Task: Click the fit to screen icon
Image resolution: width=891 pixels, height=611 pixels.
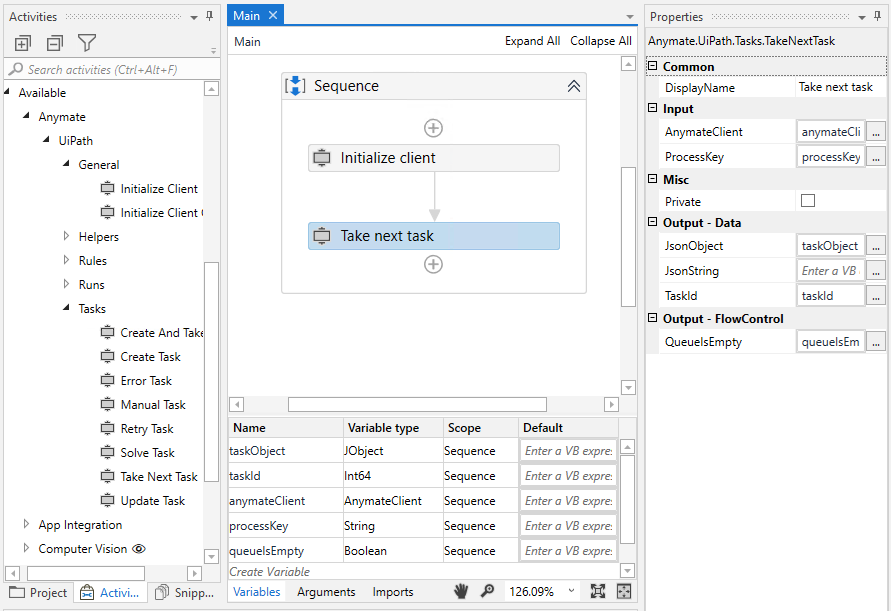Action: click(x=598, y=592)
